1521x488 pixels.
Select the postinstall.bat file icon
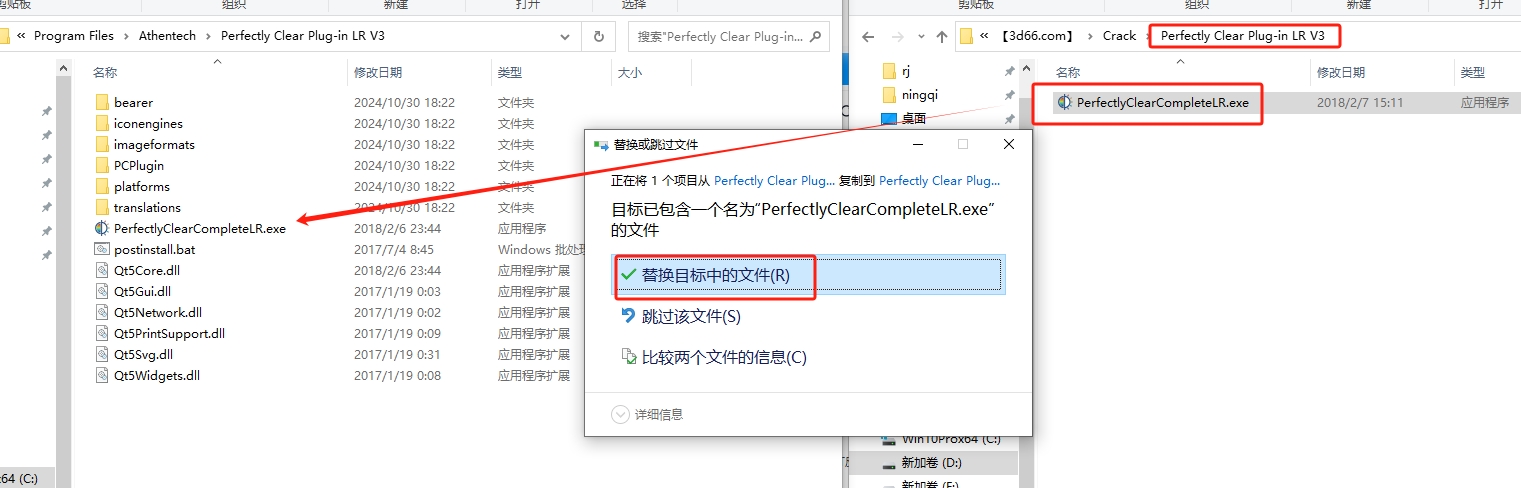pos(101,249)
